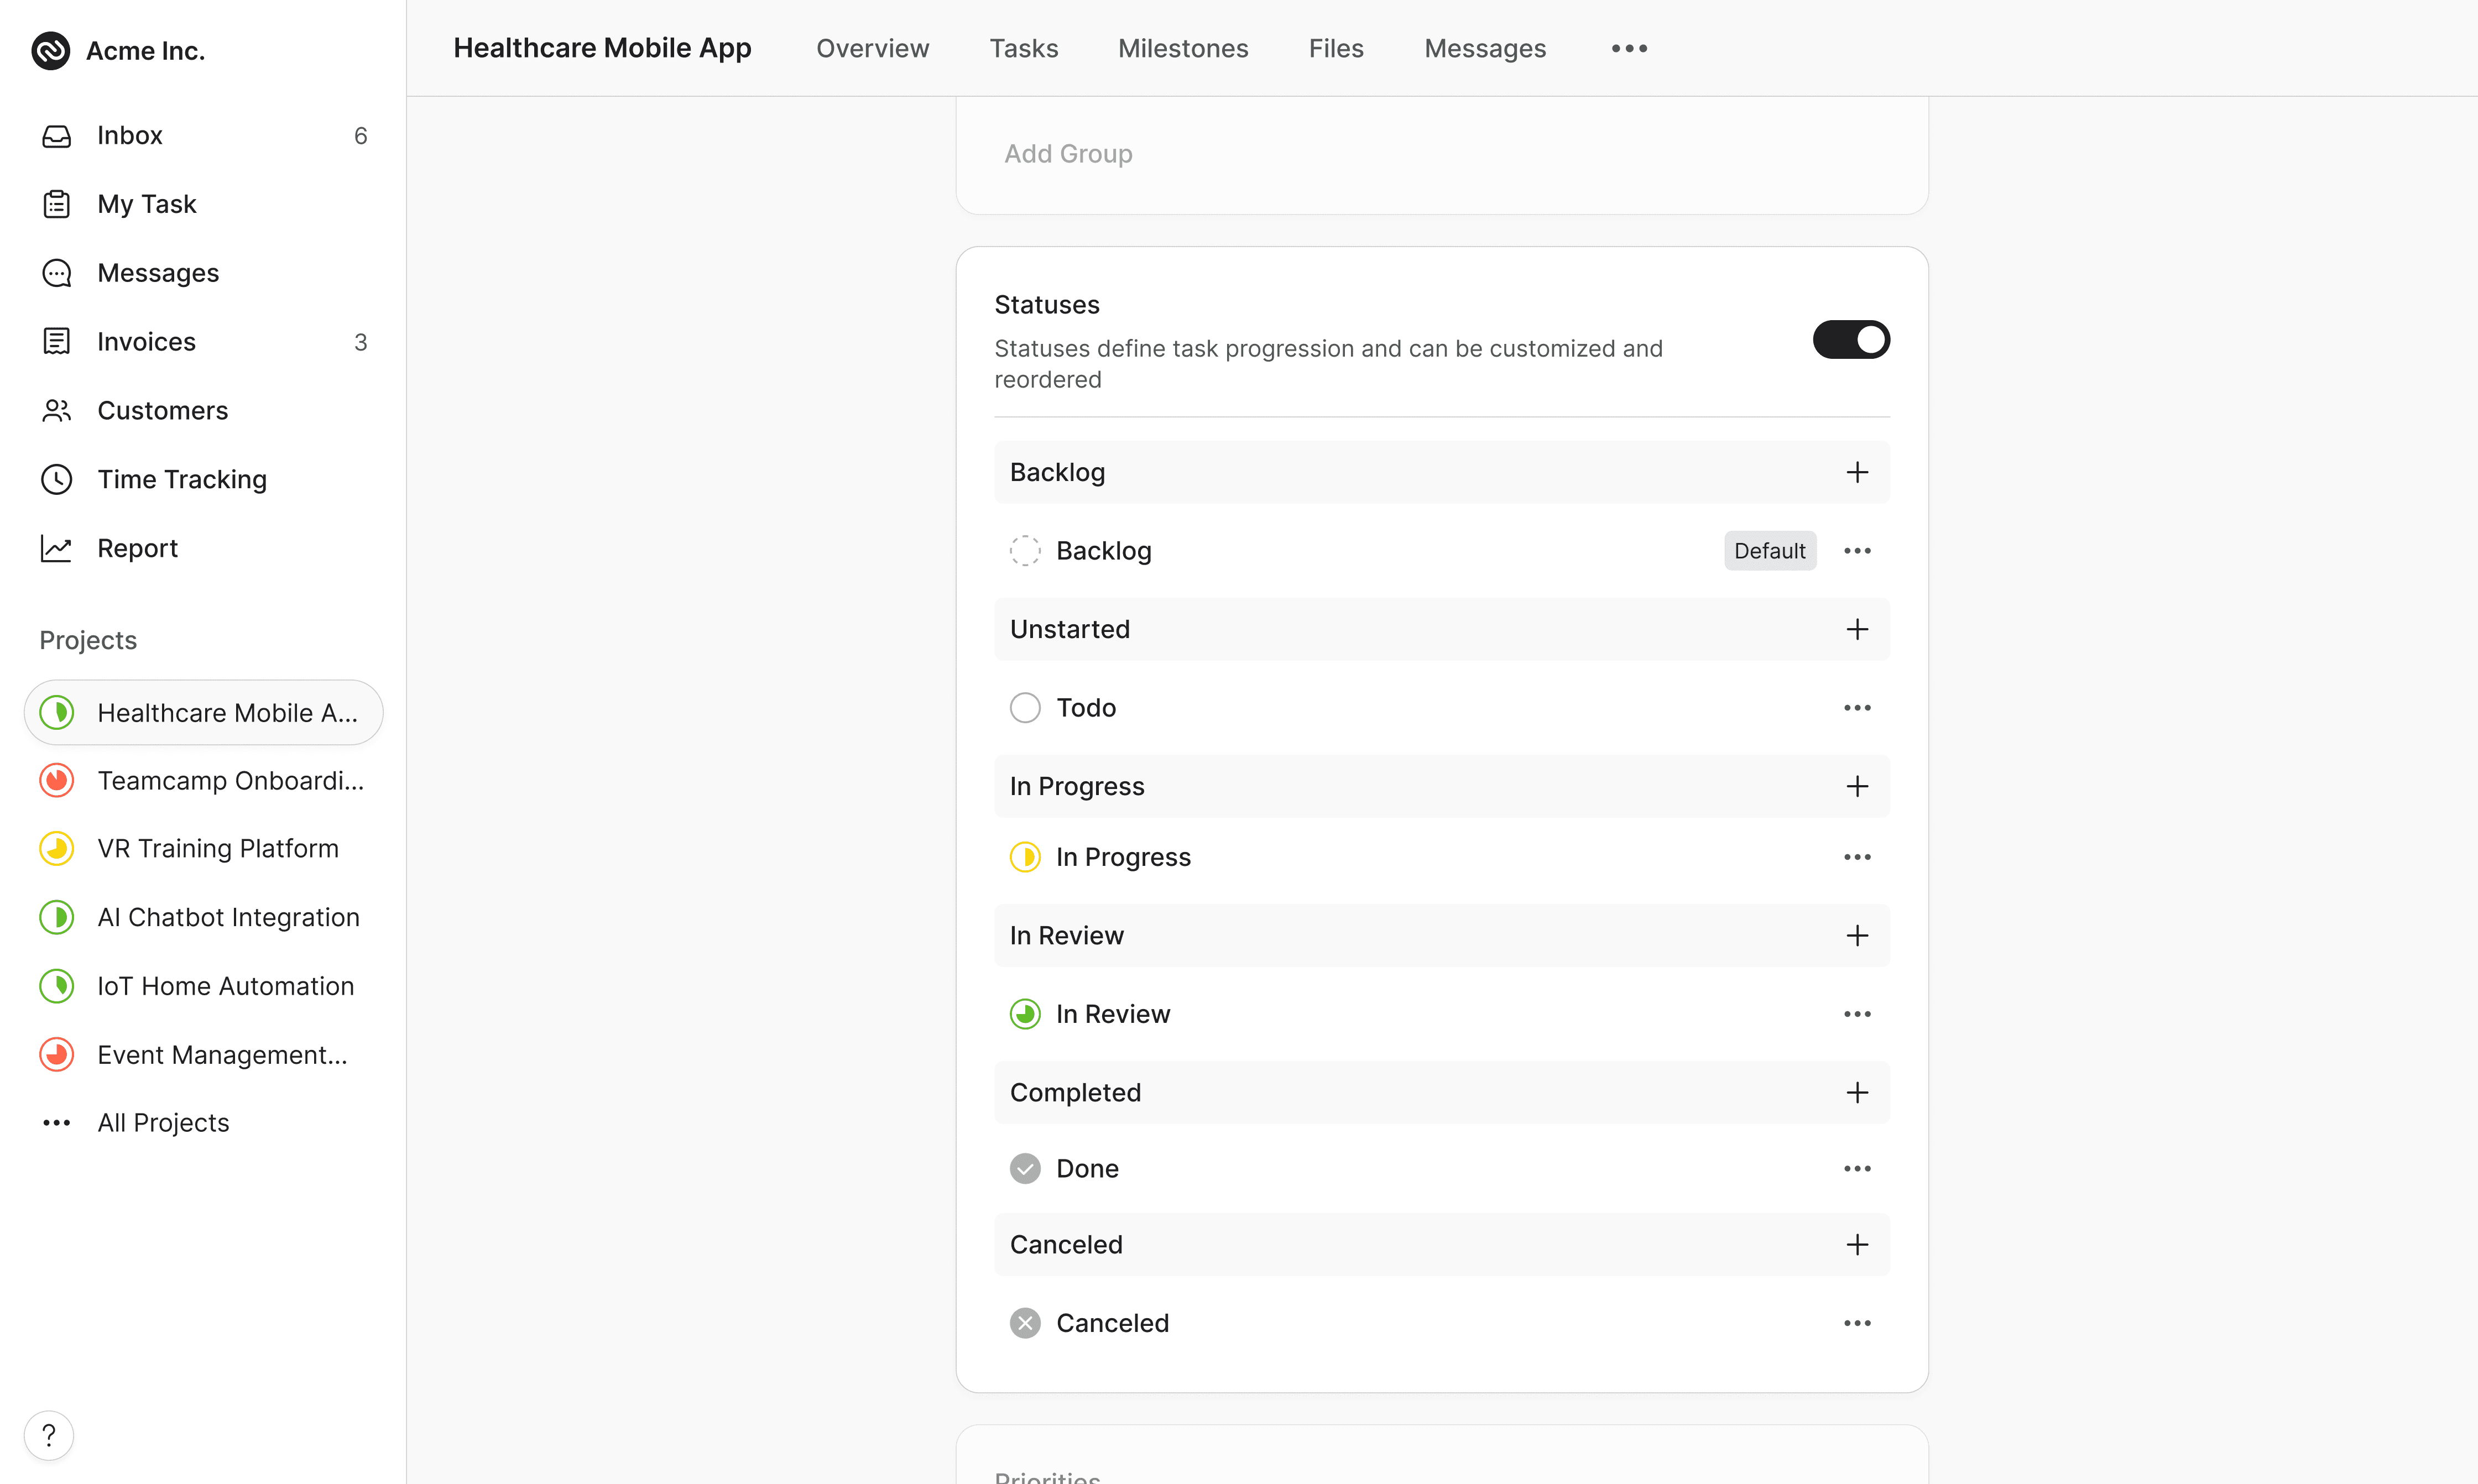Open Customers page

[x=204, y=411]
